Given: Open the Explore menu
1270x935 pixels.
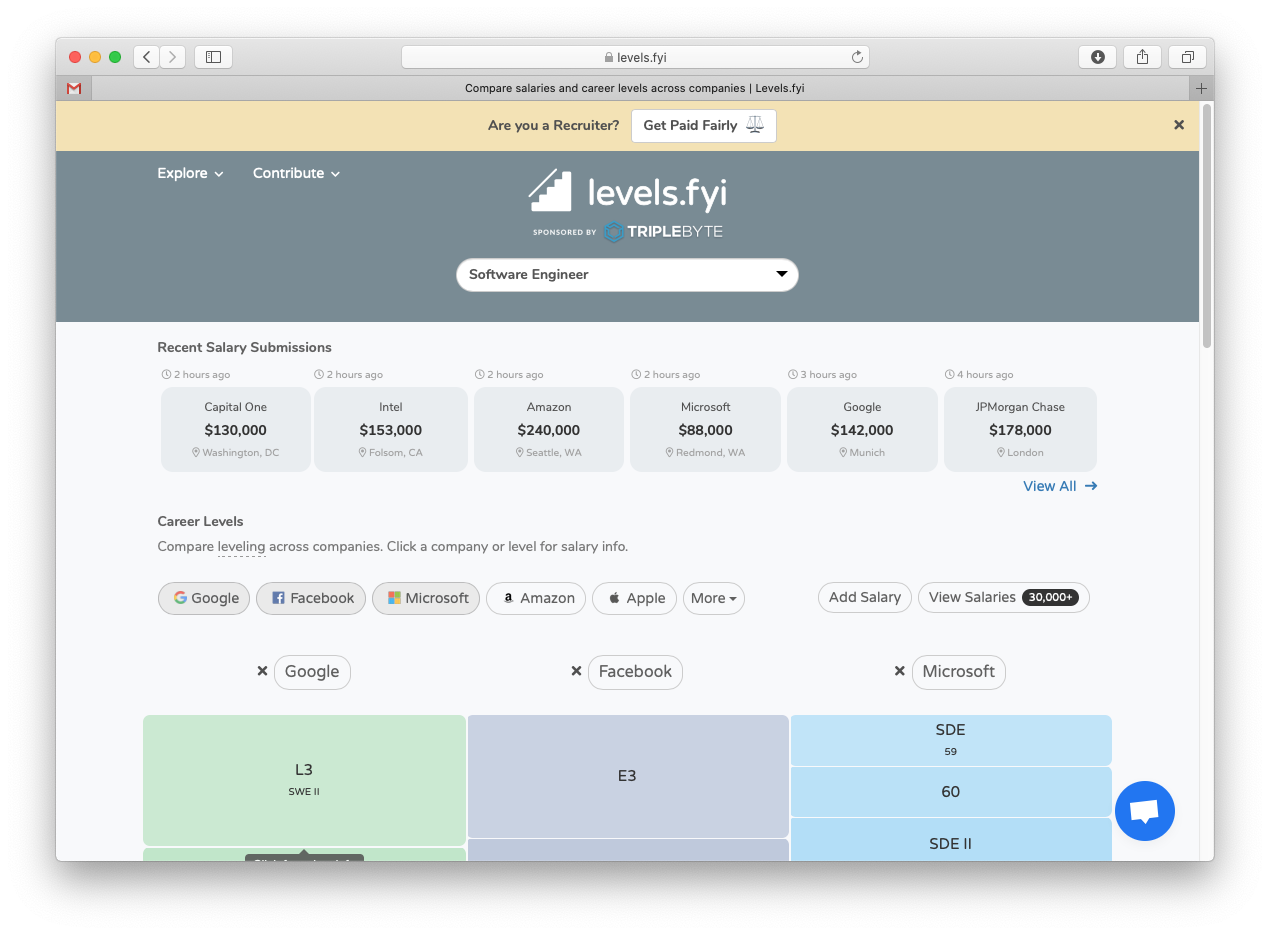Looking at the screenshot, I should point(190,173).
